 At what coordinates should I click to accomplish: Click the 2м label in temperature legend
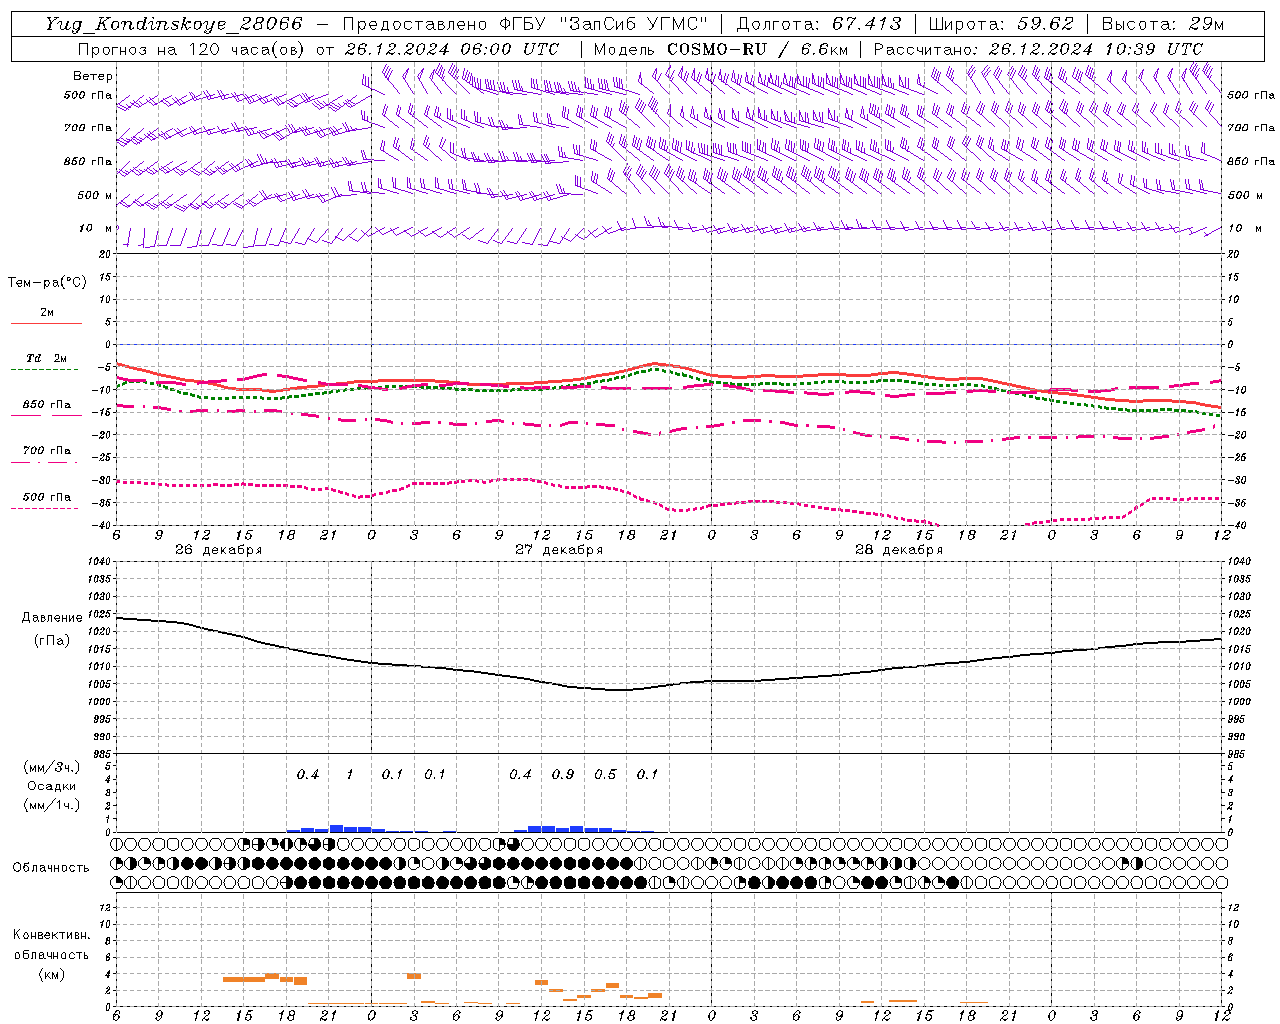coord(47,313)
